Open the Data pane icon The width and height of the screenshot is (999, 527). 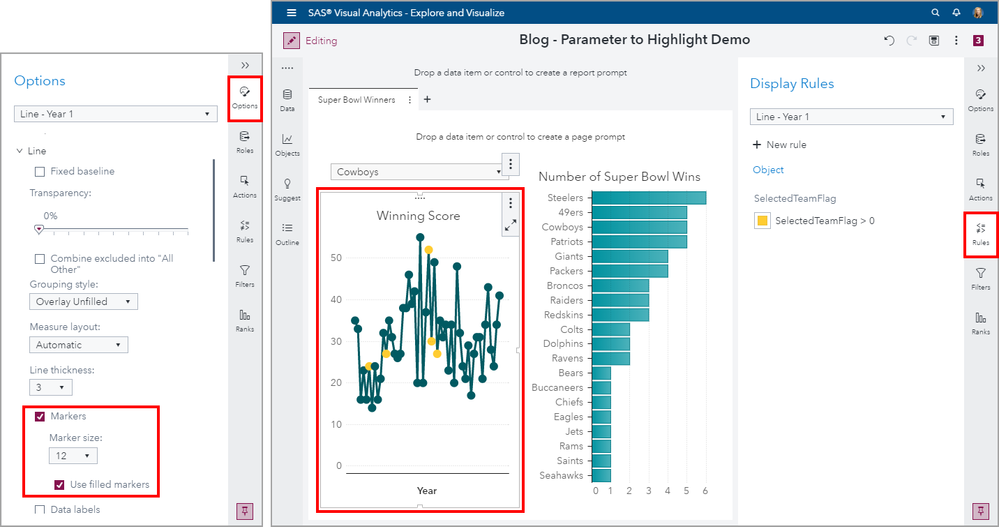tap(287, 99)
